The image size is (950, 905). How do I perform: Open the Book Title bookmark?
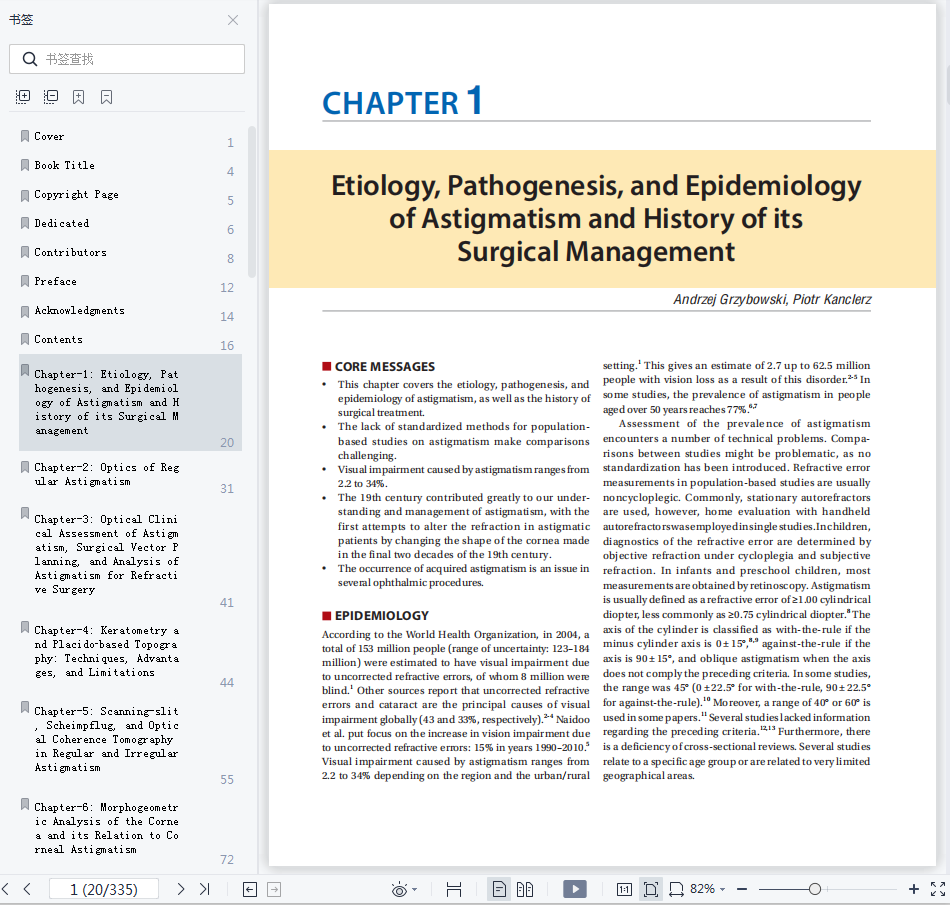click(64, 165)
